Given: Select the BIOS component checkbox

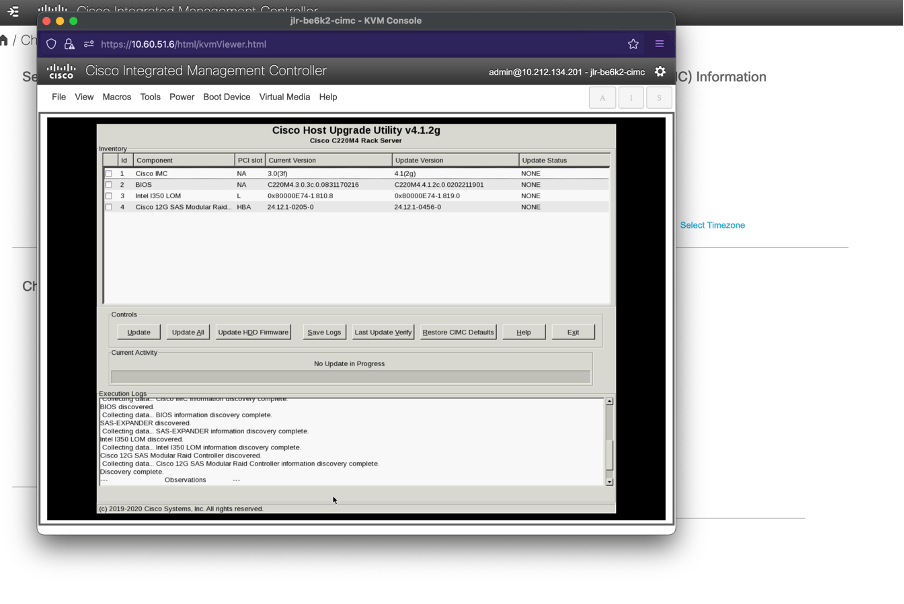Looking at the screenshot, I should click(x=109, y=185).
